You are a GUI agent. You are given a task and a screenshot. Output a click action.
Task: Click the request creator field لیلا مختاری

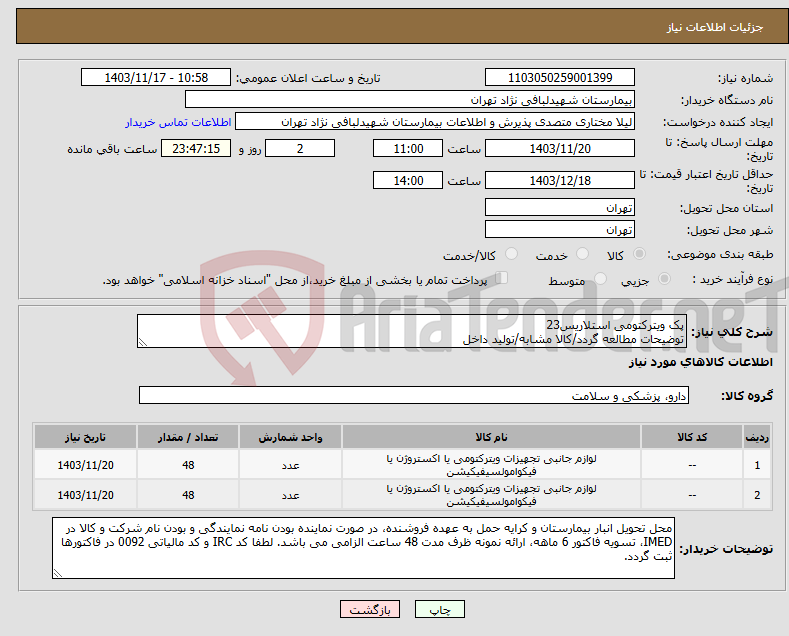(x=435, y=122)
